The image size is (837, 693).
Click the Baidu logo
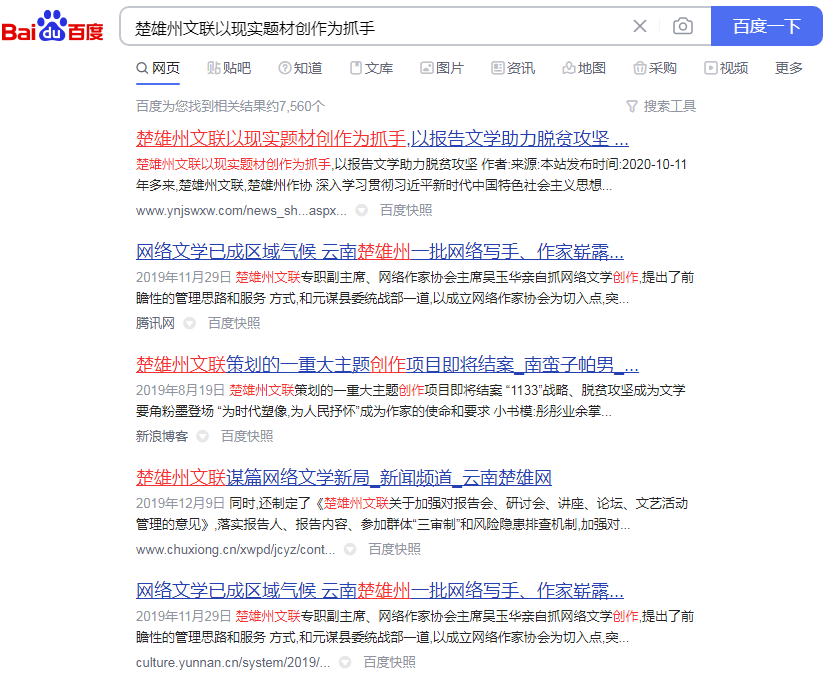52,27
